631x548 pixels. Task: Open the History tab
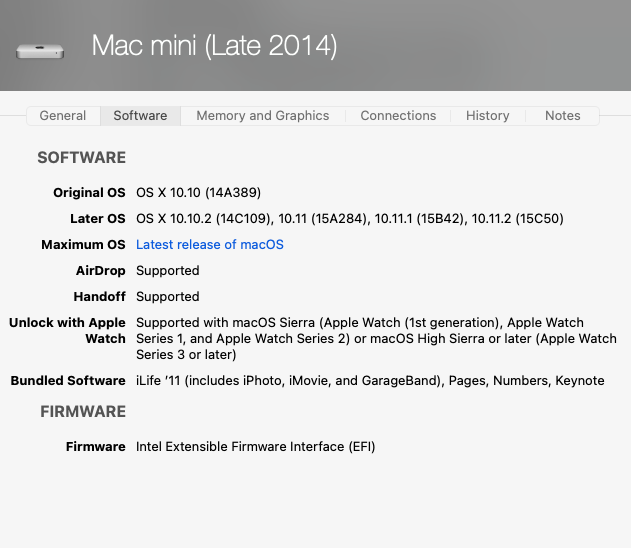tap(487, 116)
